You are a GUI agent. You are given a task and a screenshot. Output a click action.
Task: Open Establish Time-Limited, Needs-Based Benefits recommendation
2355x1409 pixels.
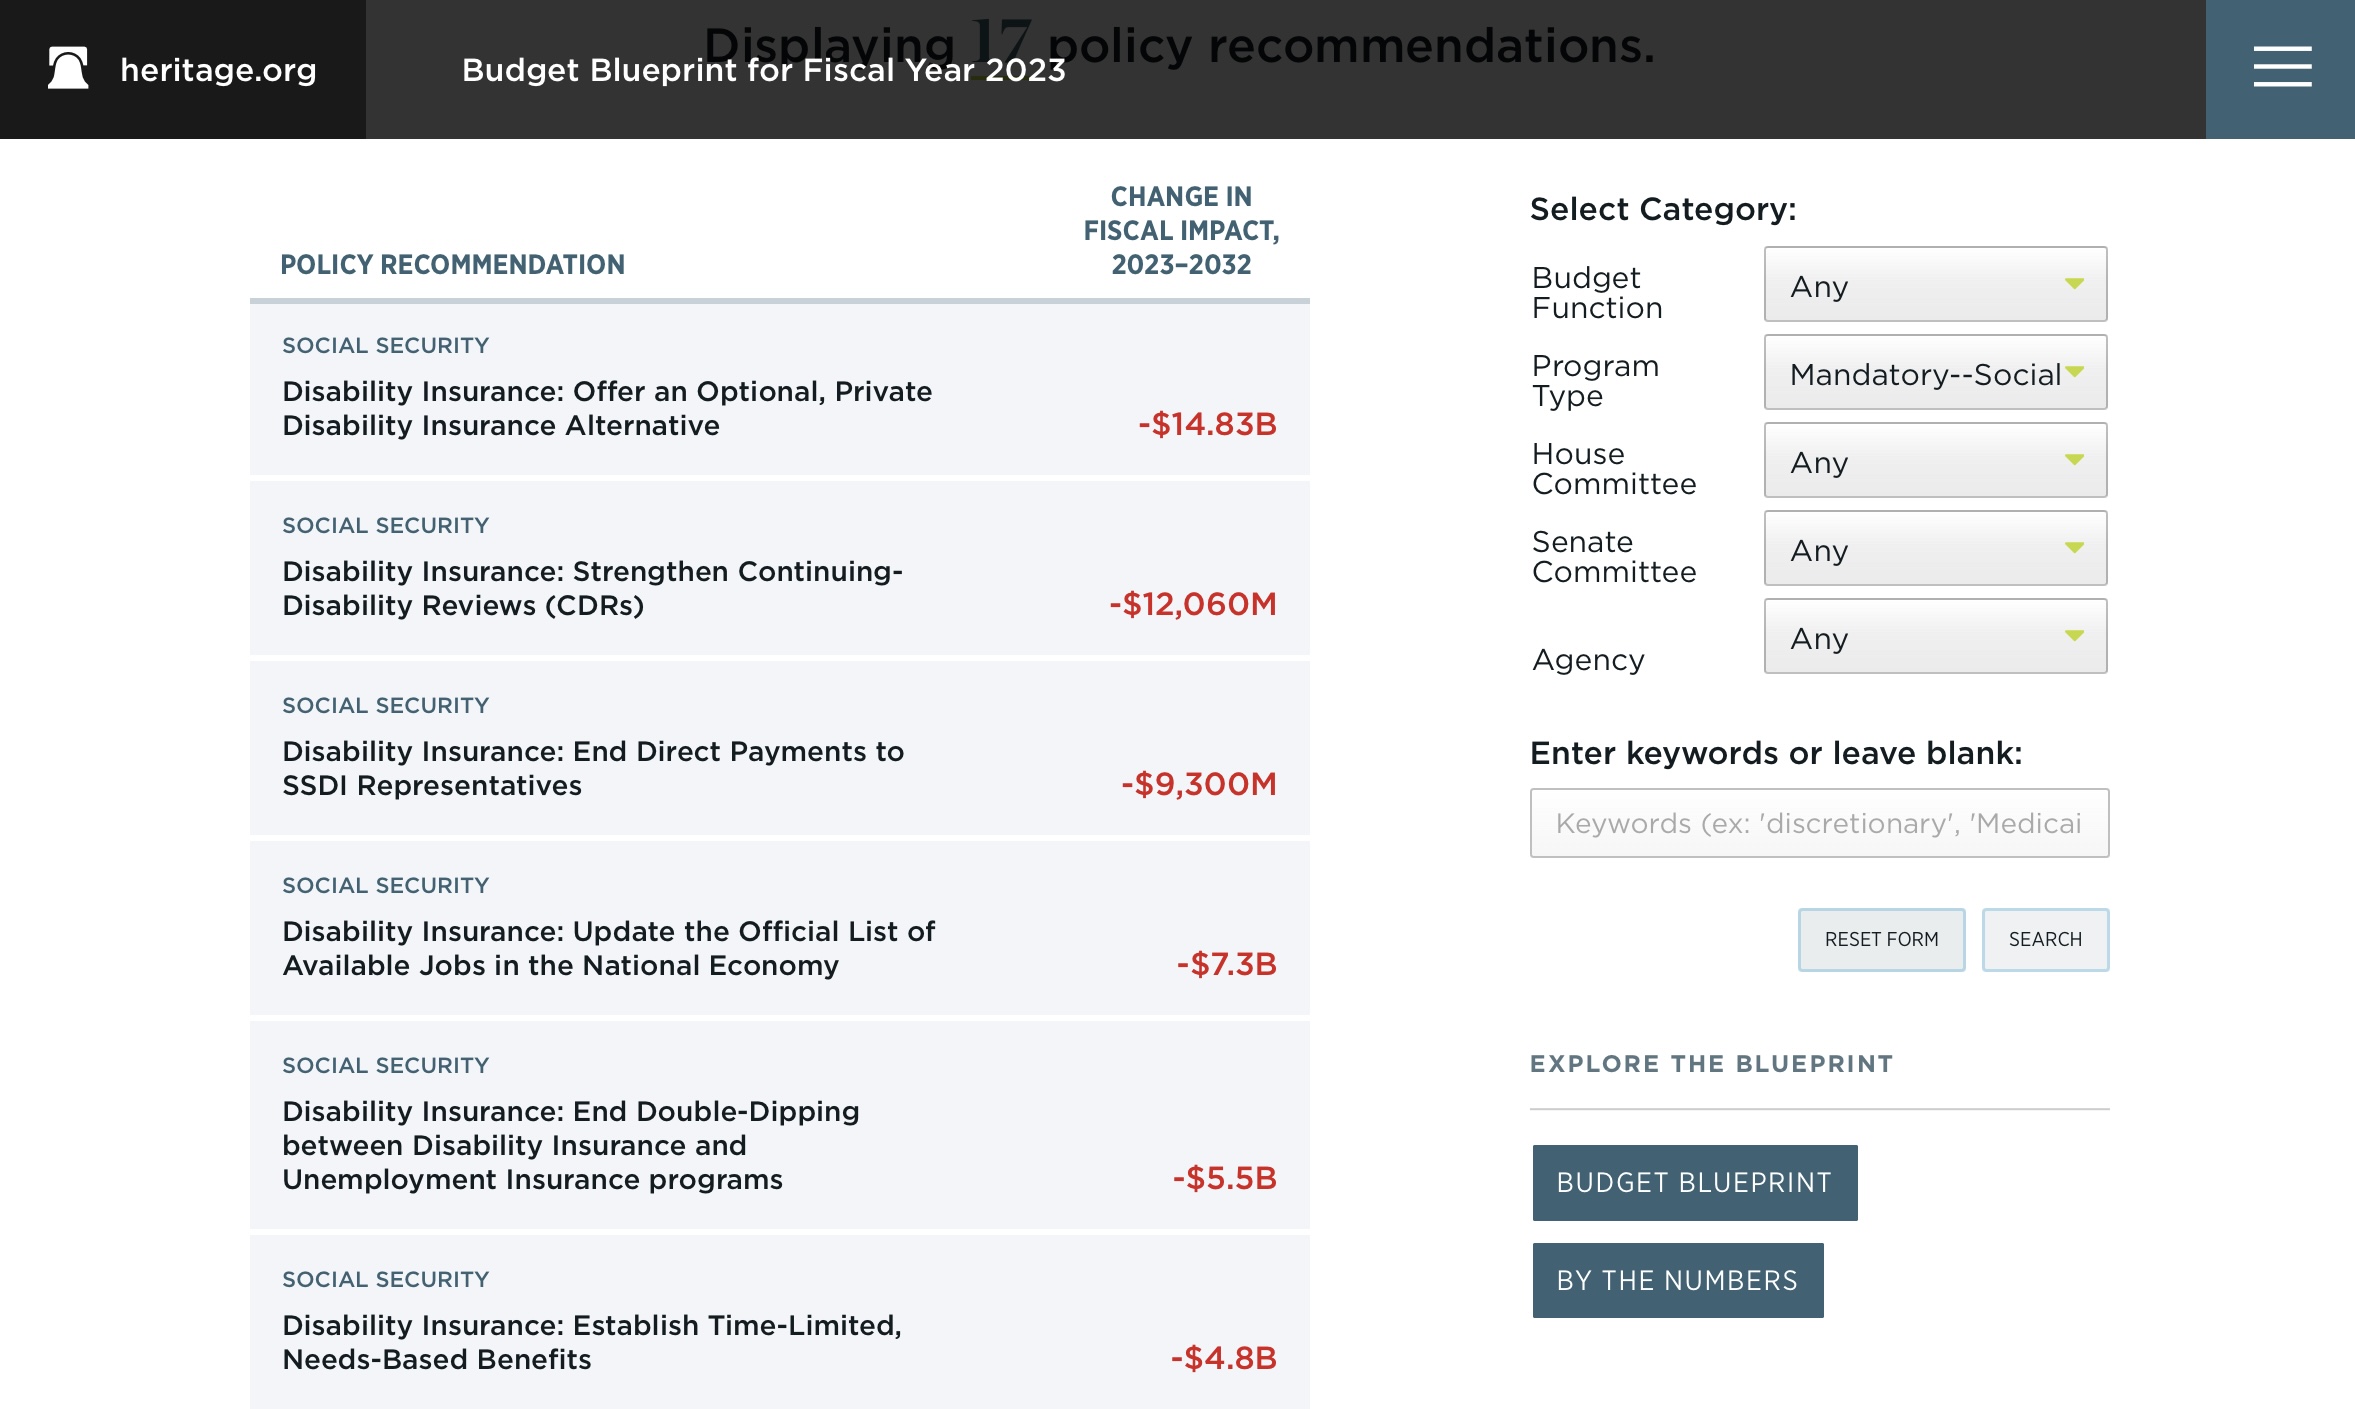click(591, 1342)
